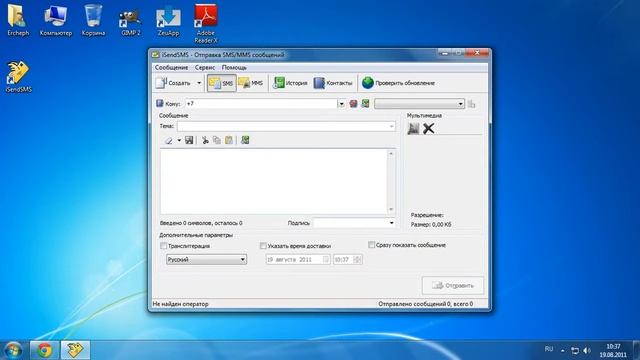Viewport: 640px width, 360px height.
Task: Open the delivery date picker dropdown
Action: tap(326, 260)
